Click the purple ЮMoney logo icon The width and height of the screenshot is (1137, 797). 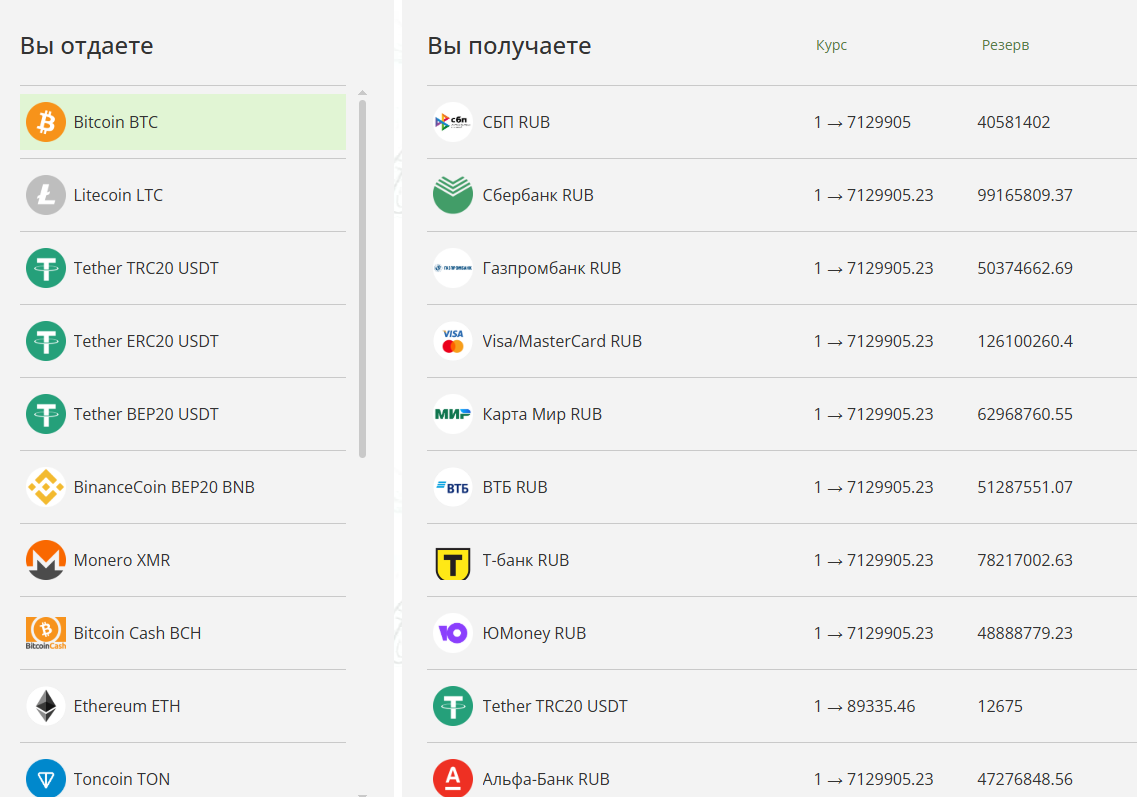pos(452,633)
